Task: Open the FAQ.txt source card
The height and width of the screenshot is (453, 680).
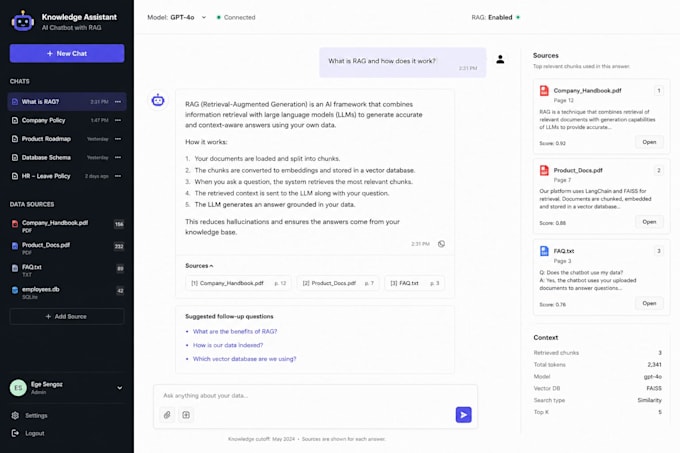Action: pyautogui.click(x=649, y=303)
